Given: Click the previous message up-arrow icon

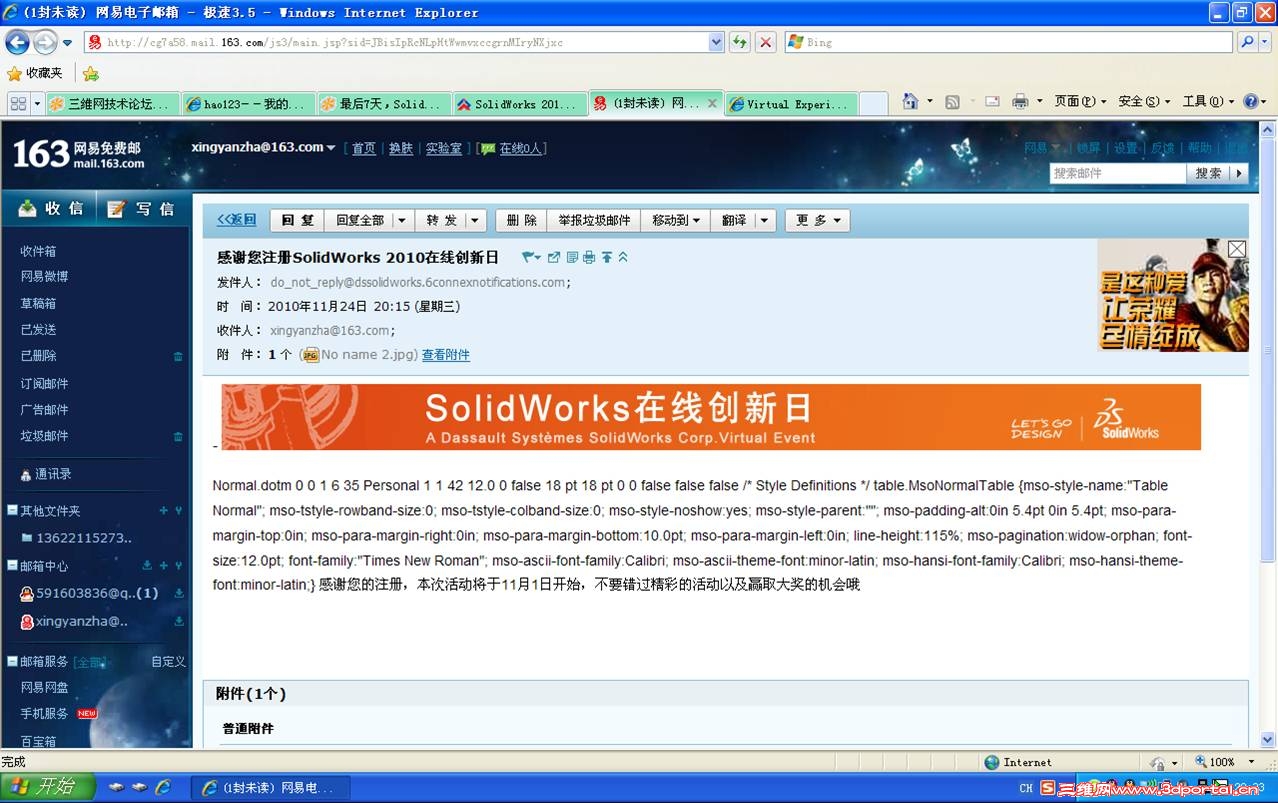Looking at the screenshot, I should (606, 258).
